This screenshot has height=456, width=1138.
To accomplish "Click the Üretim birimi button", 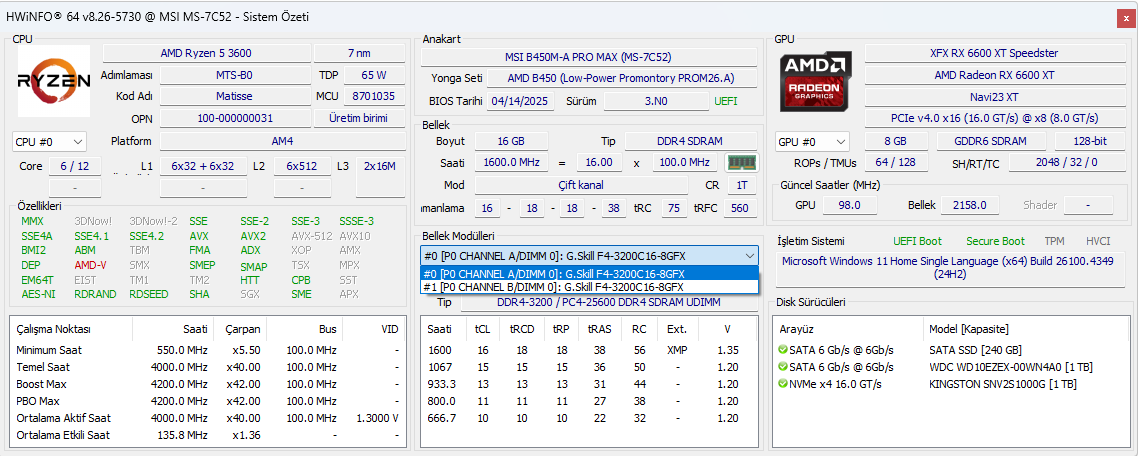I will click(359, 118).
